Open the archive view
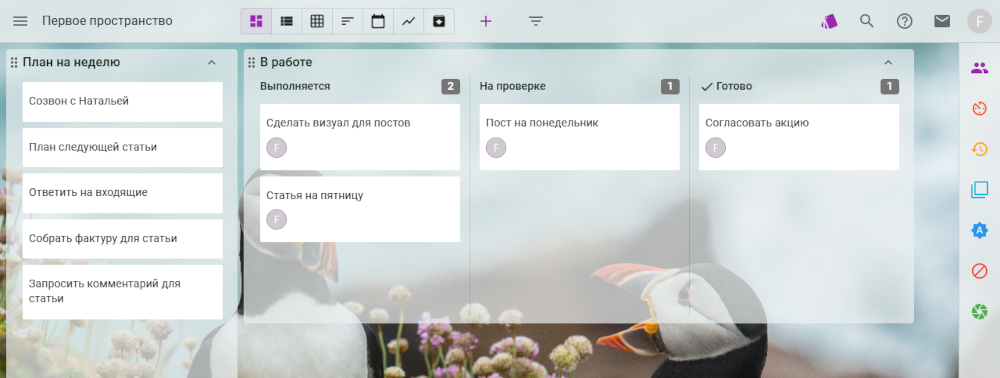This screenshot has width=1000, height=378. (x=439, y=21)
